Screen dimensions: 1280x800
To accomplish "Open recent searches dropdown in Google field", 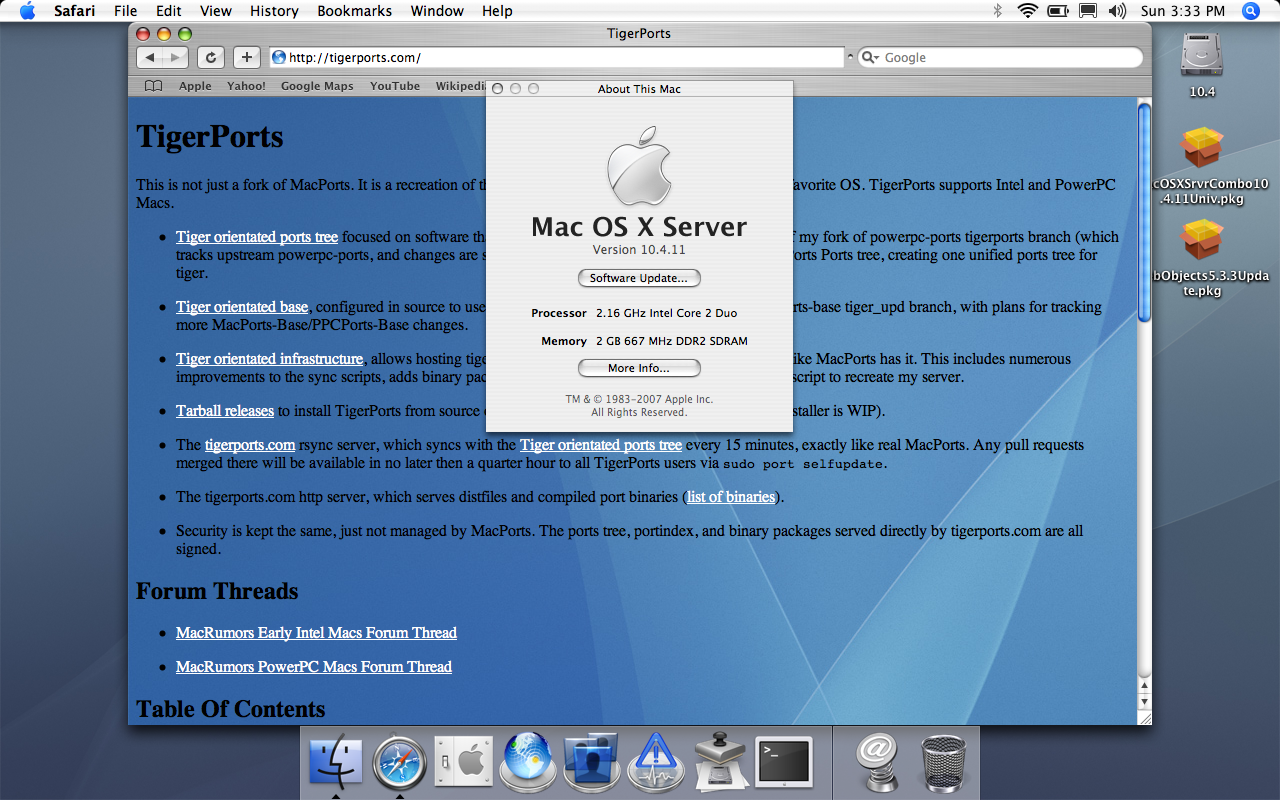I will (x=871, y=57).
